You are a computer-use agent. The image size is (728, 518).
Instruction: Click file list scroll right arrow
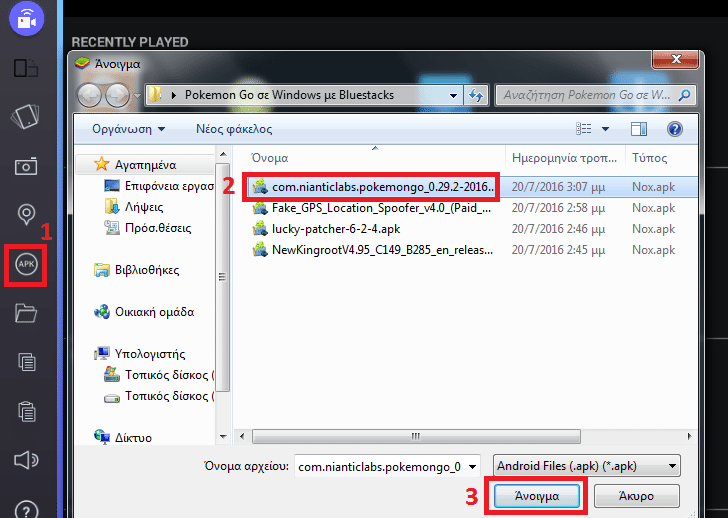pos(689,436)
